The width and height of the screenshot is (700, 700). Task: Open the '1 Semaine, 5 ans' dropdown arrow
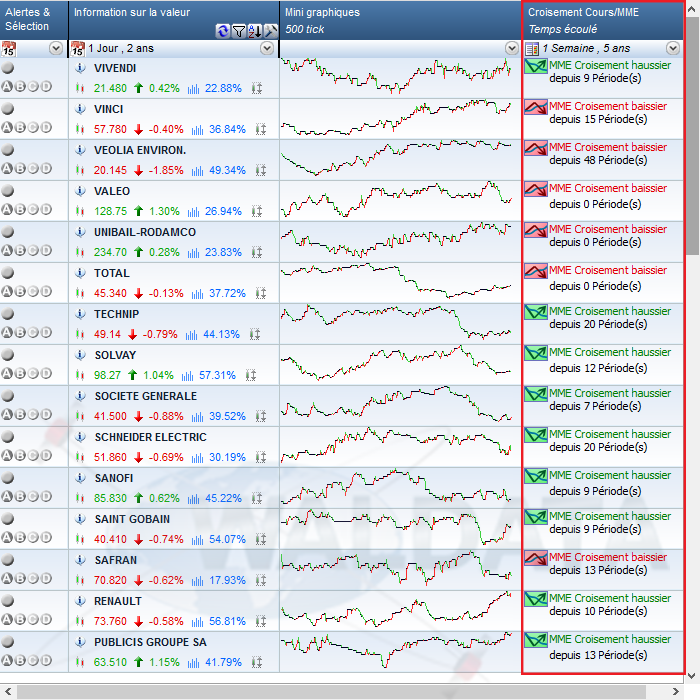(673, 48)
